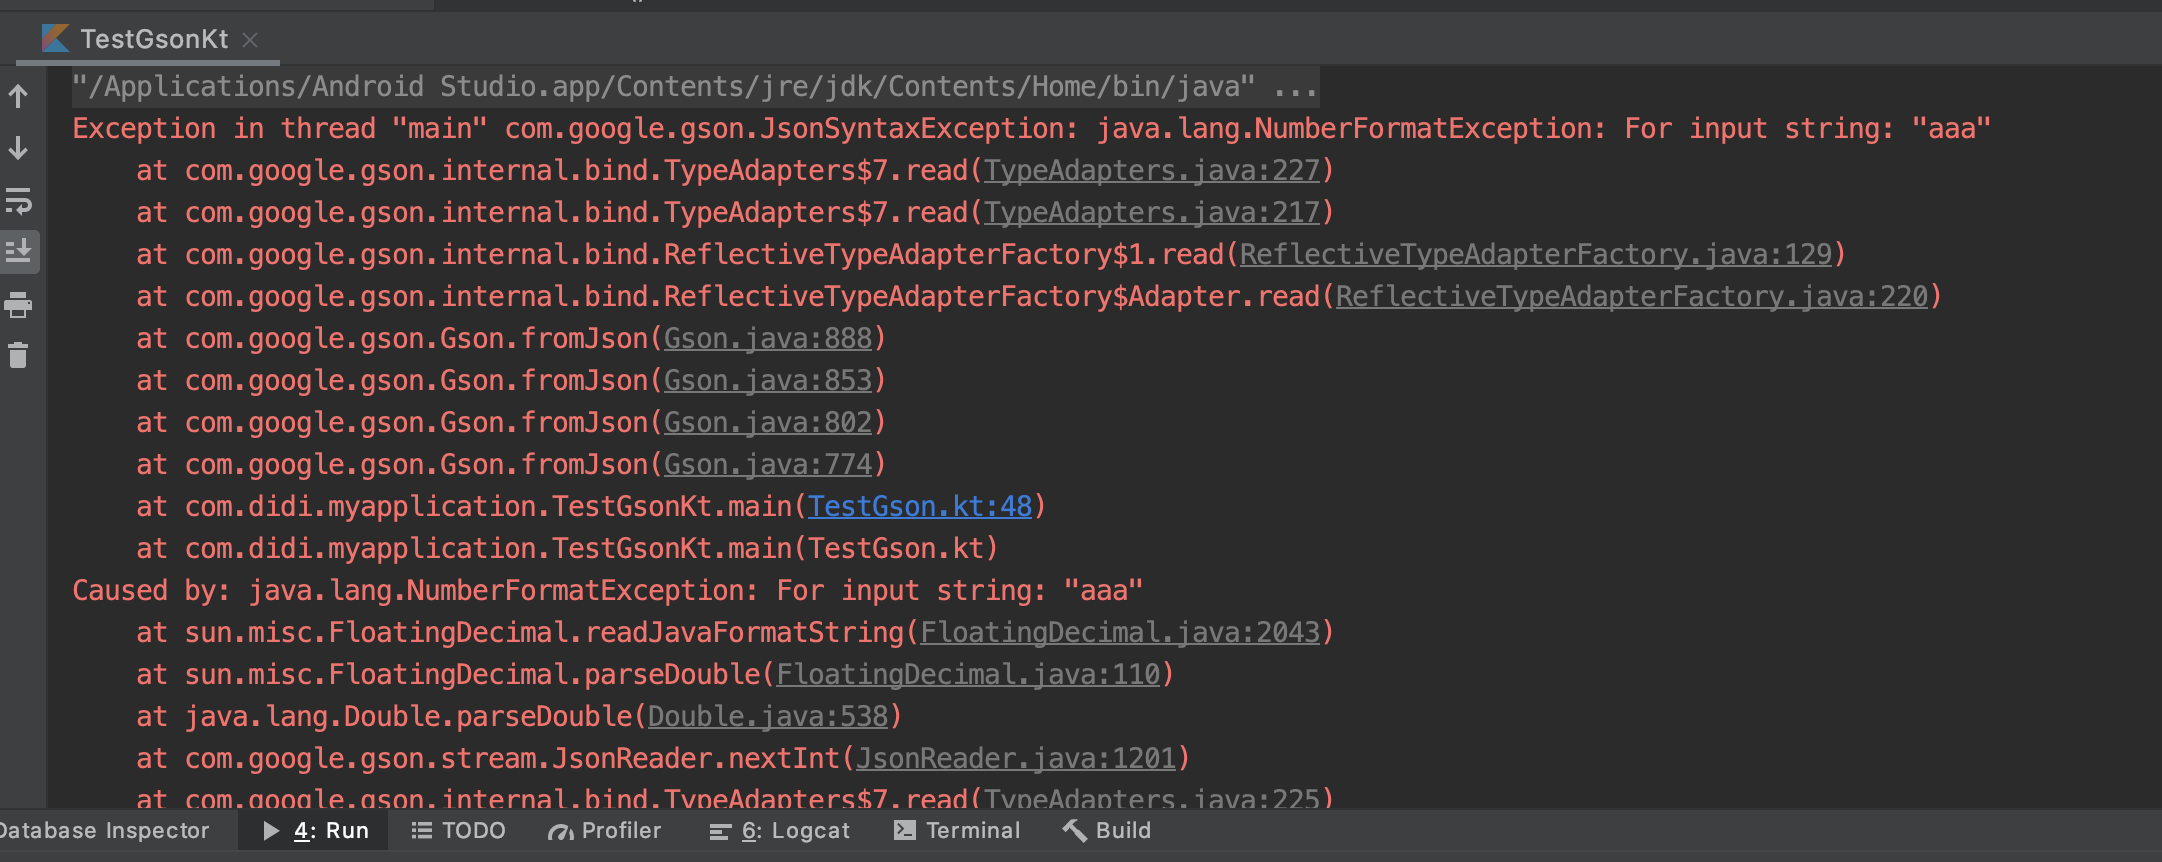The image size is (2162, 862).
Task: Open the ReflectiveTypeAdapterFactory.java:220 link
Action: [1632, 297]
